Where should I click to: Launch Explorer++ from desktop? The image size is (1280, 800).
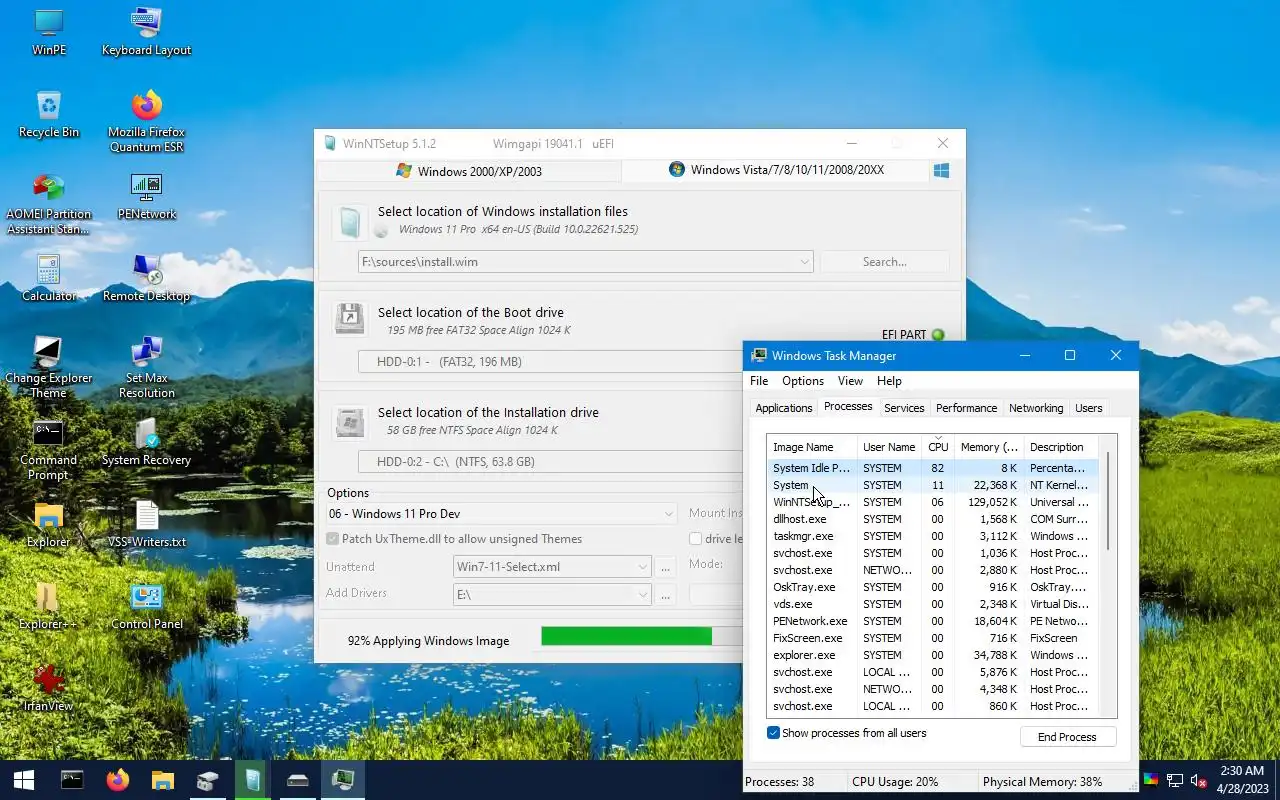[48, 606]
